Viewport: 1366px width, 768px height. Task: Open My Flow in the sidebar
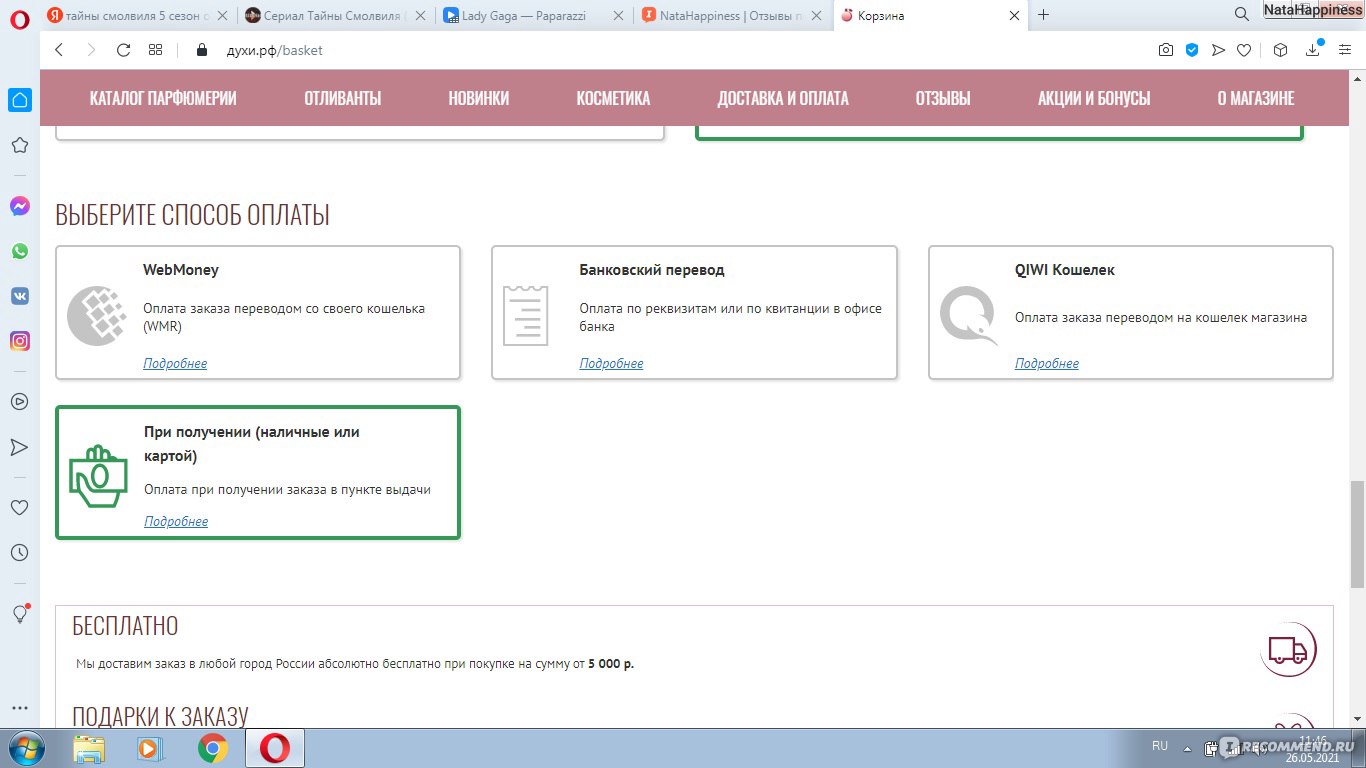point(20,446)
